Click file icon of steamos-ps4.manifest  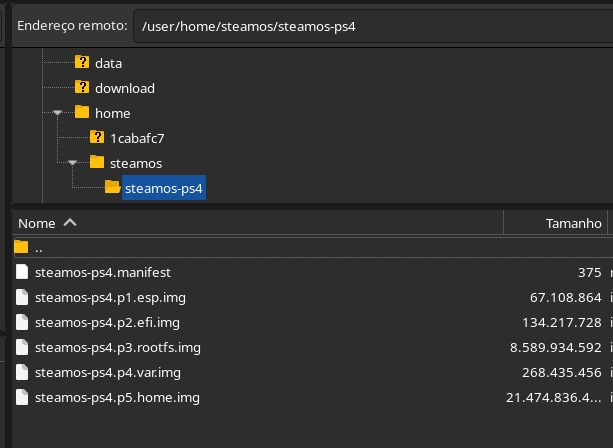point(22,272)
